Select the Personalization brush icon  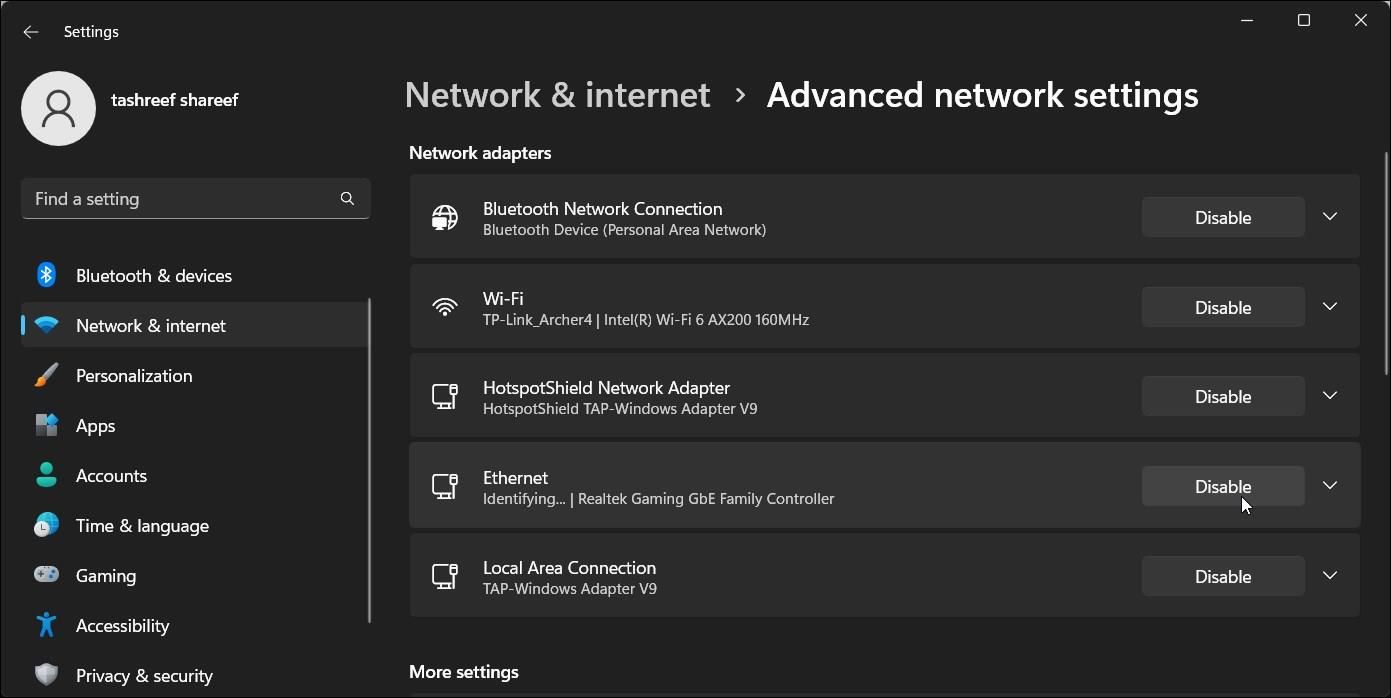pos(46,375)
